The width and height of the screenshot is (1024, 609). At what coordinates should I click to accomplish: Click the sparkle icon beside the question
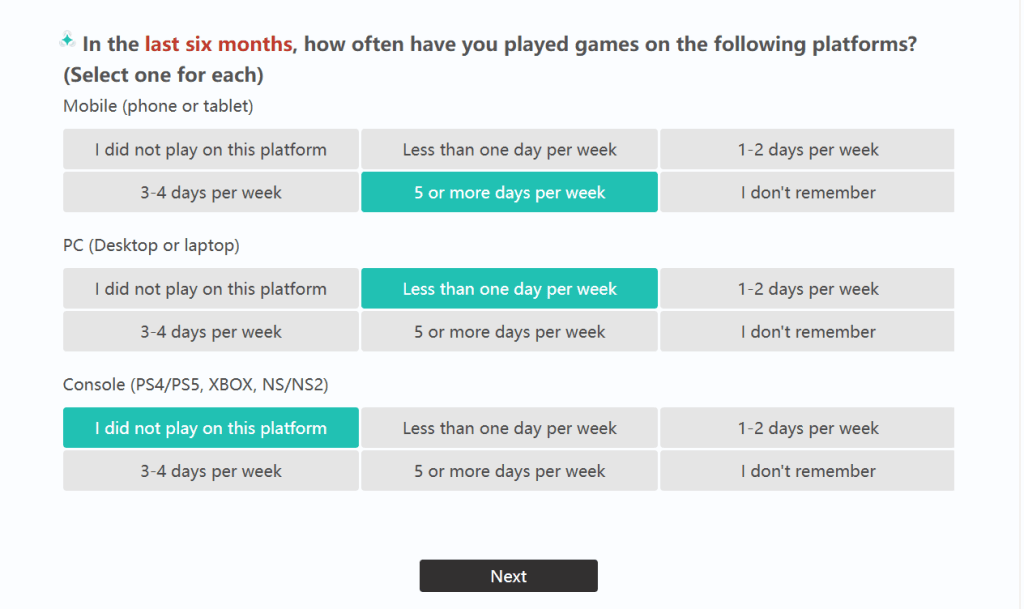pos(67,40)
